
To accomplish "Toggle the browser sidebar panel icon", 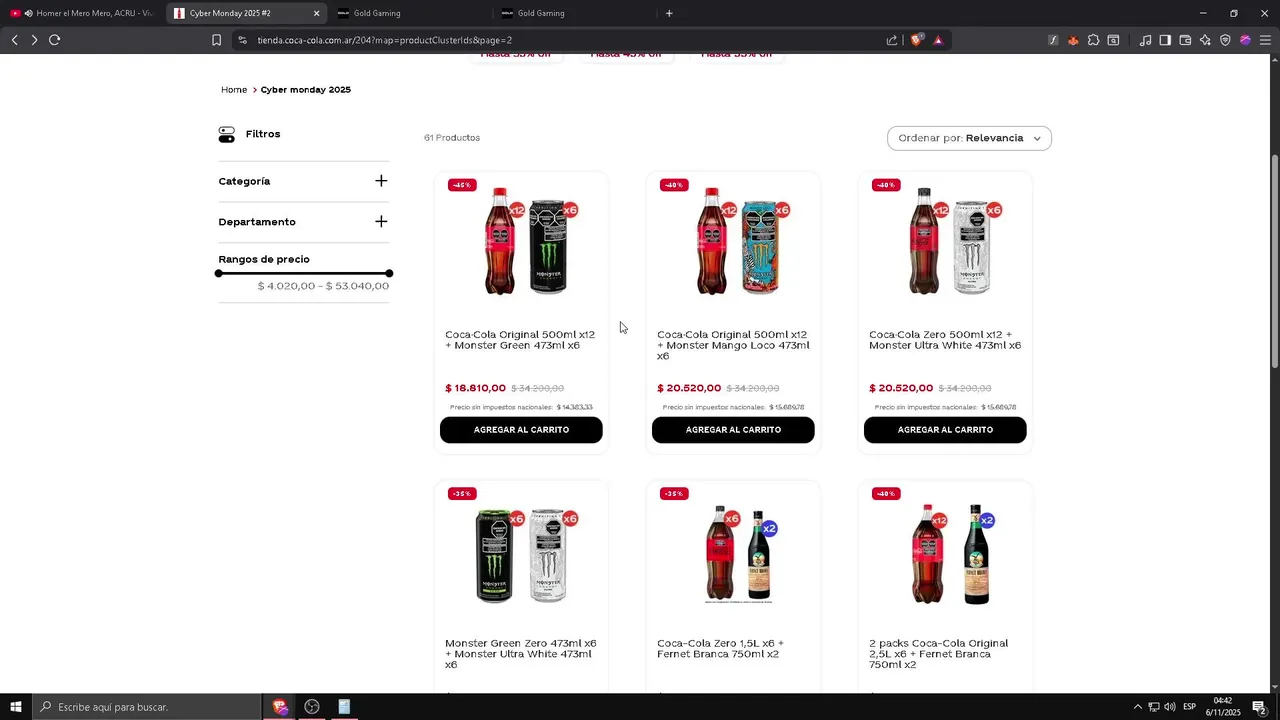I will pyautogui.click(x=1165, y=40).
